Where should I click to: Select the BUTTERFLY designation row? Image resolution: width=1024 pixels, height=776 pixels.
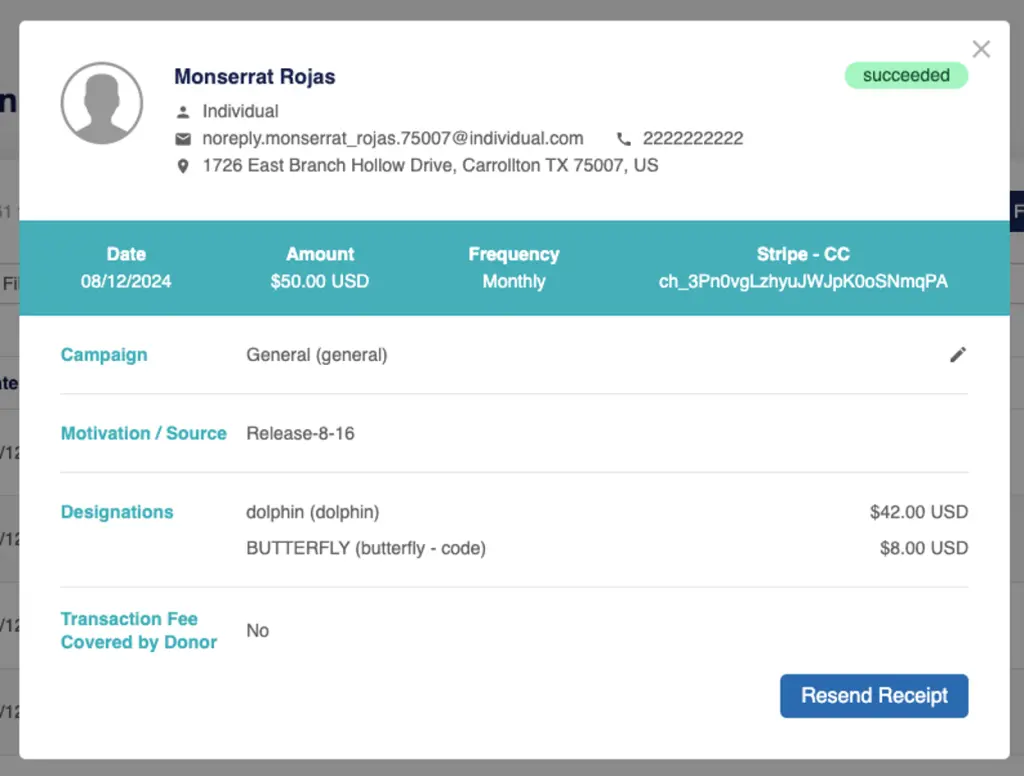[x=365, y=548]
